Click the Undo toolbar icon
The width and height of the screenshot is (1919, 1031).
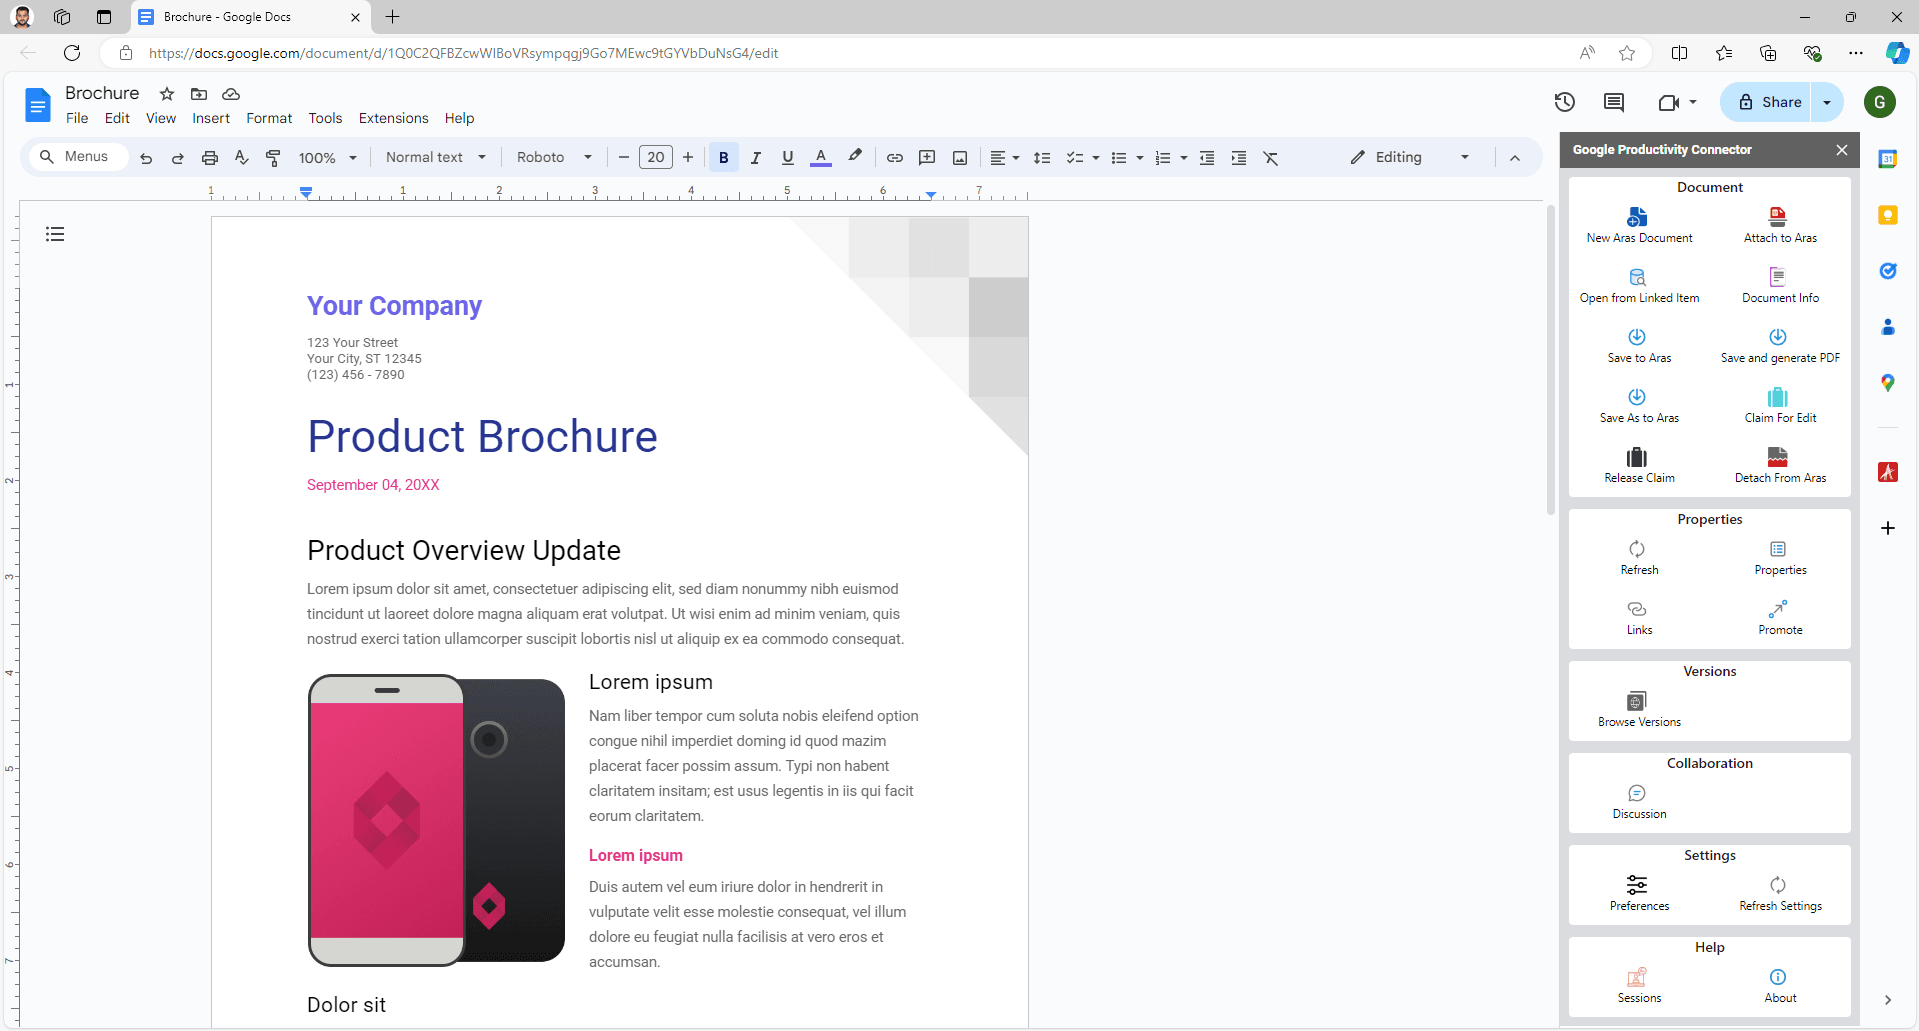click(x=146, y=158)
